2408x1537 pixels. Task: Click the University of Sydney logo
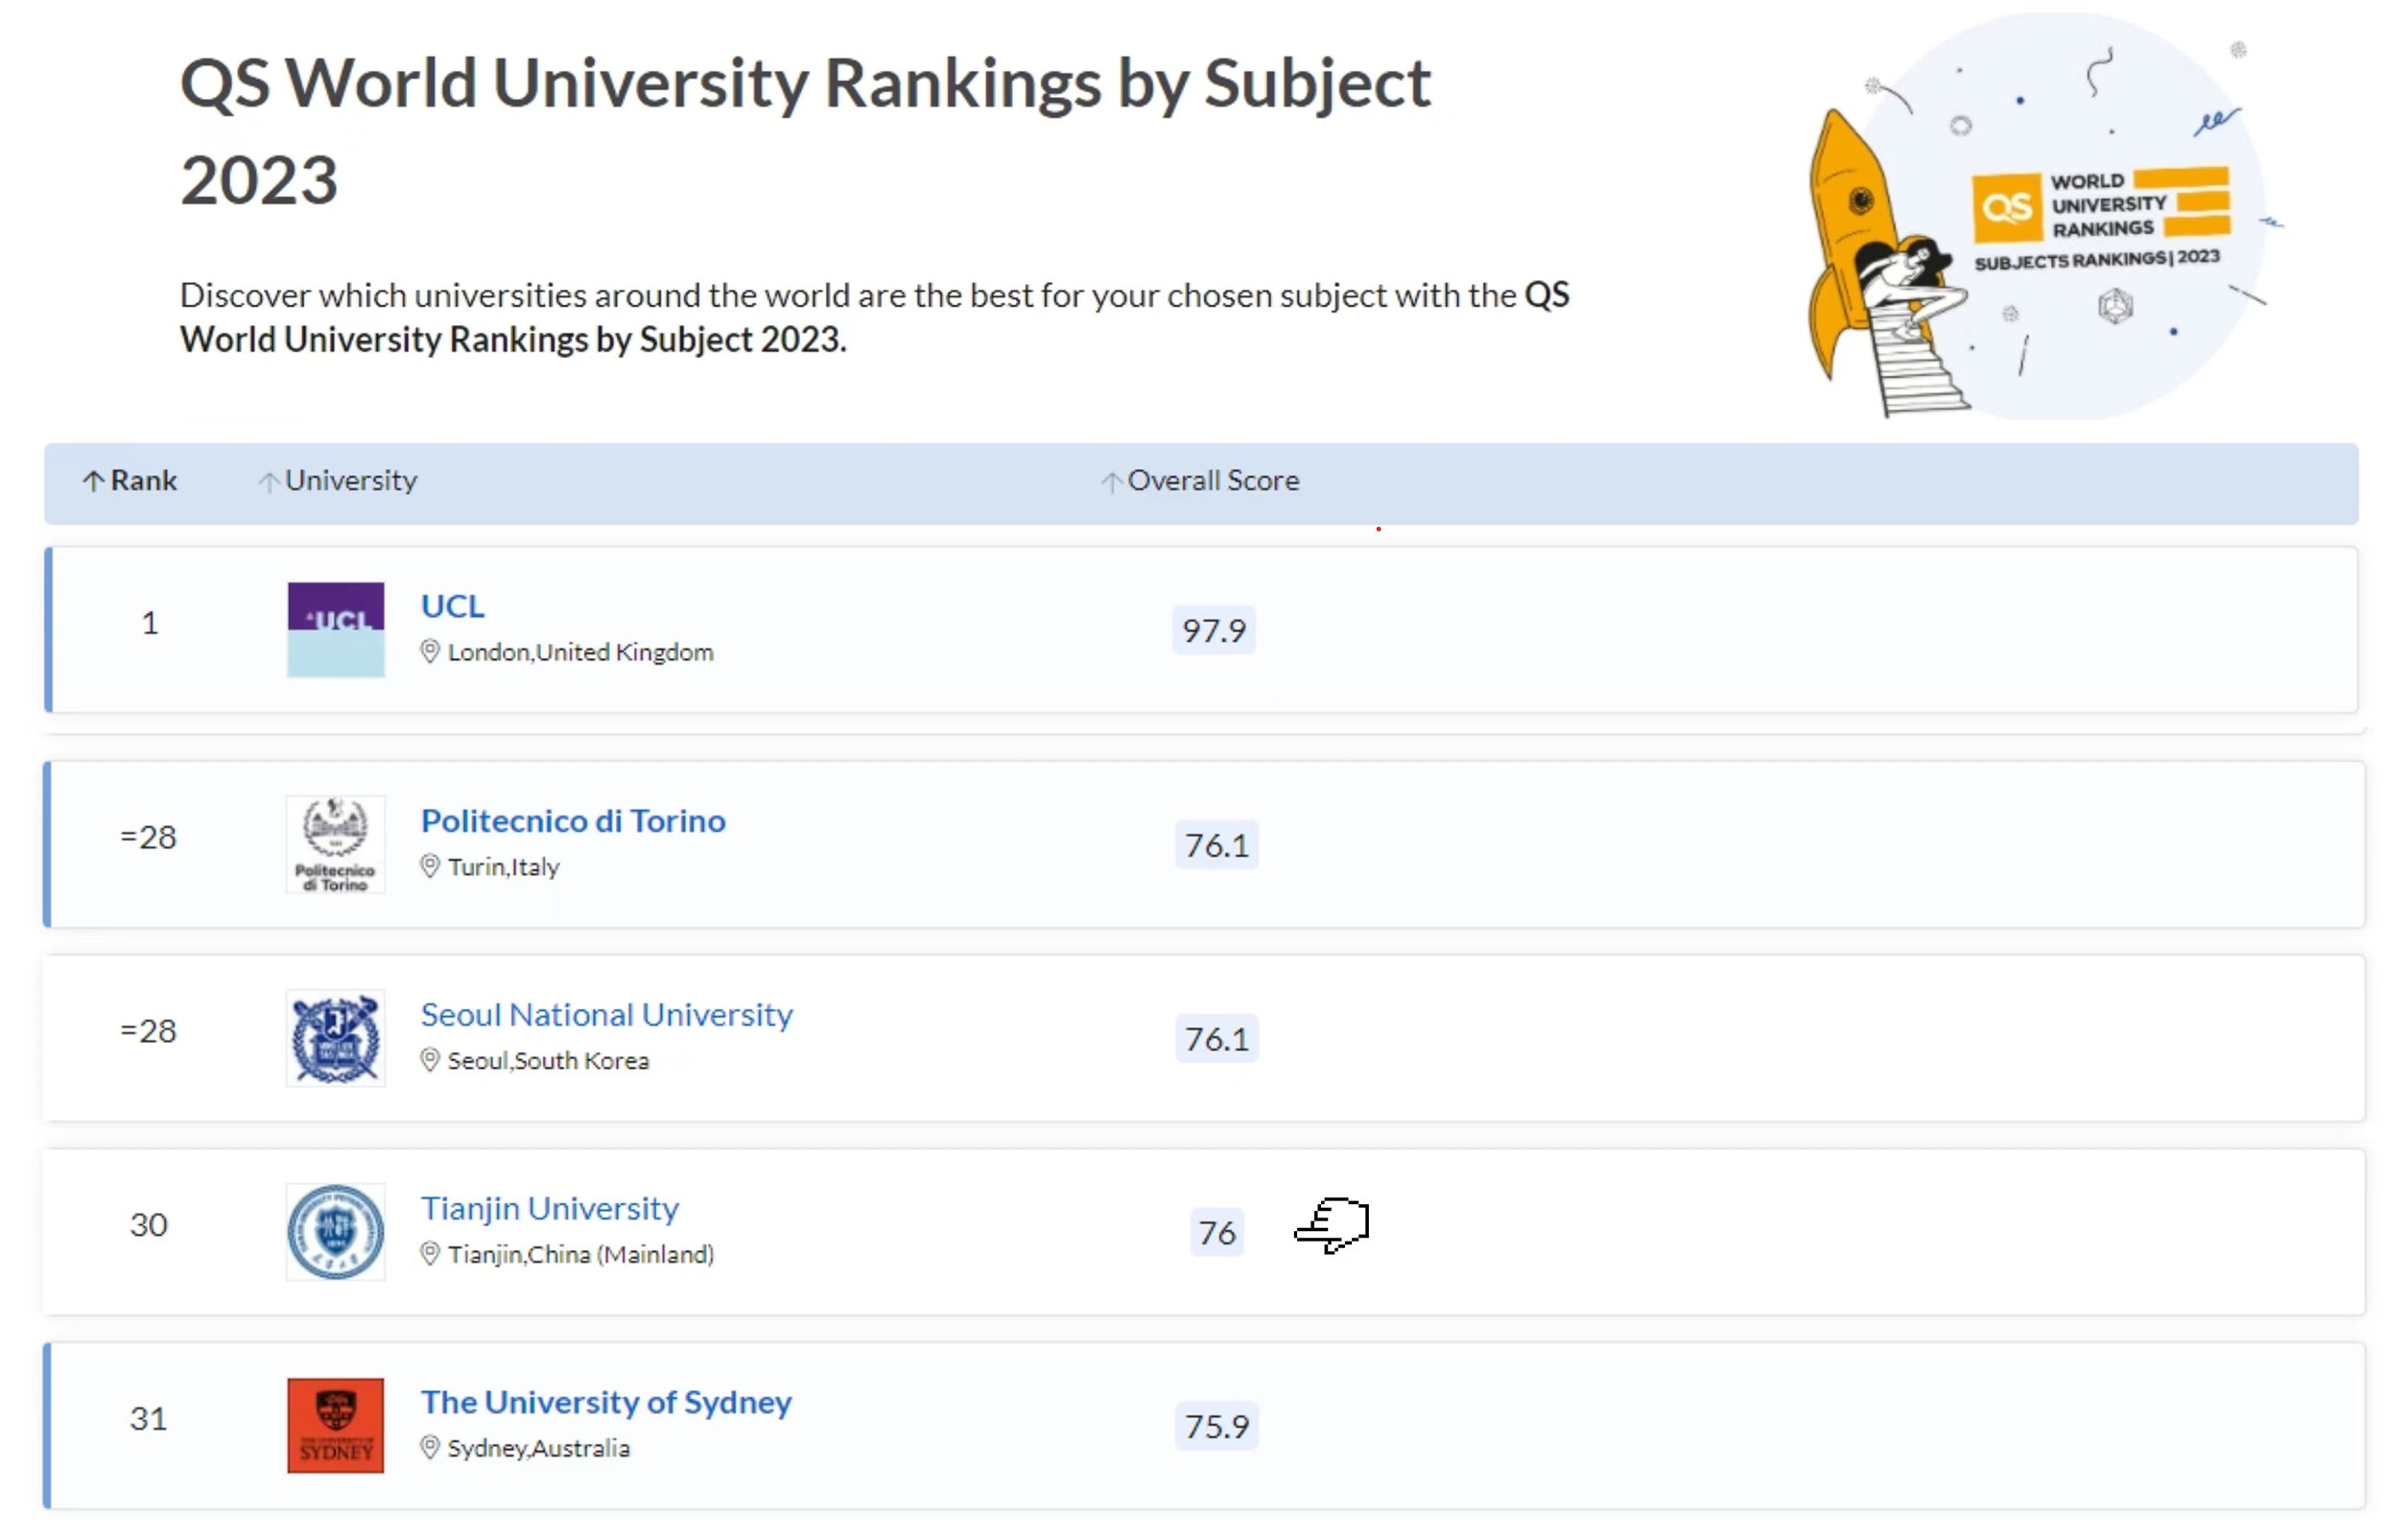(335, 1425)
